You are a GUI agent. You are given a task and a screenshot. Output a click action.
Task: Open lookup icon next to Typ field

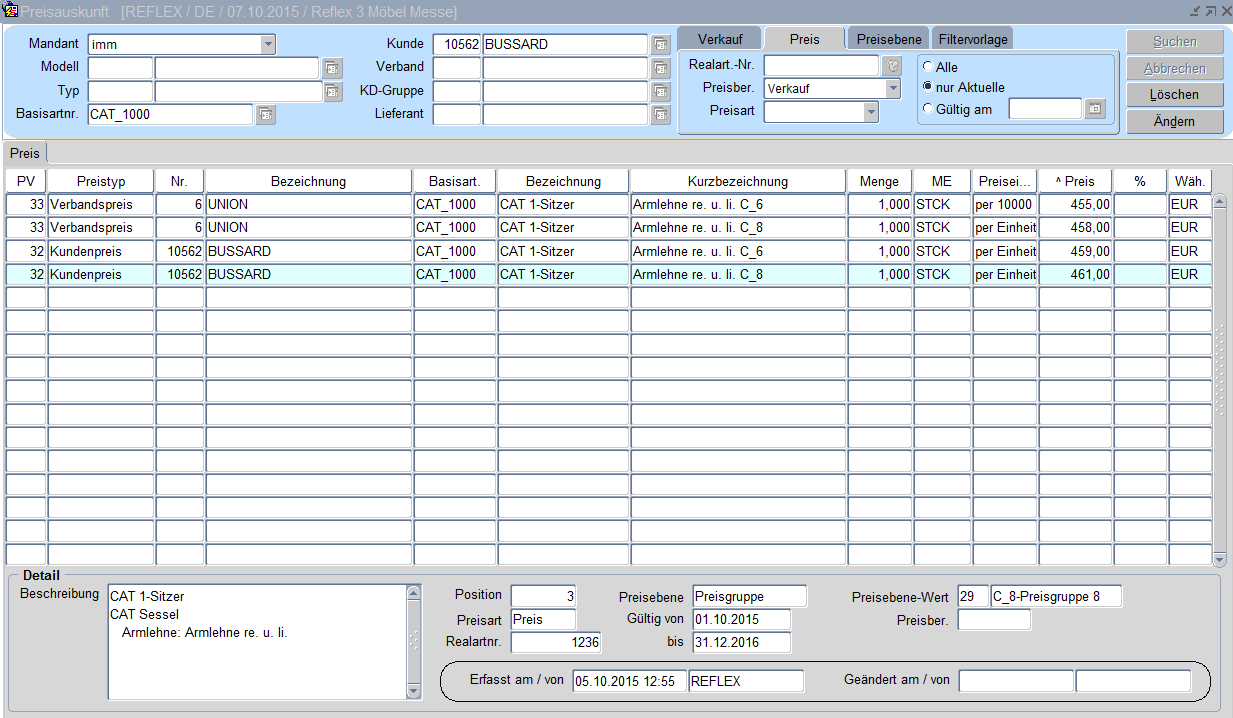332,92
